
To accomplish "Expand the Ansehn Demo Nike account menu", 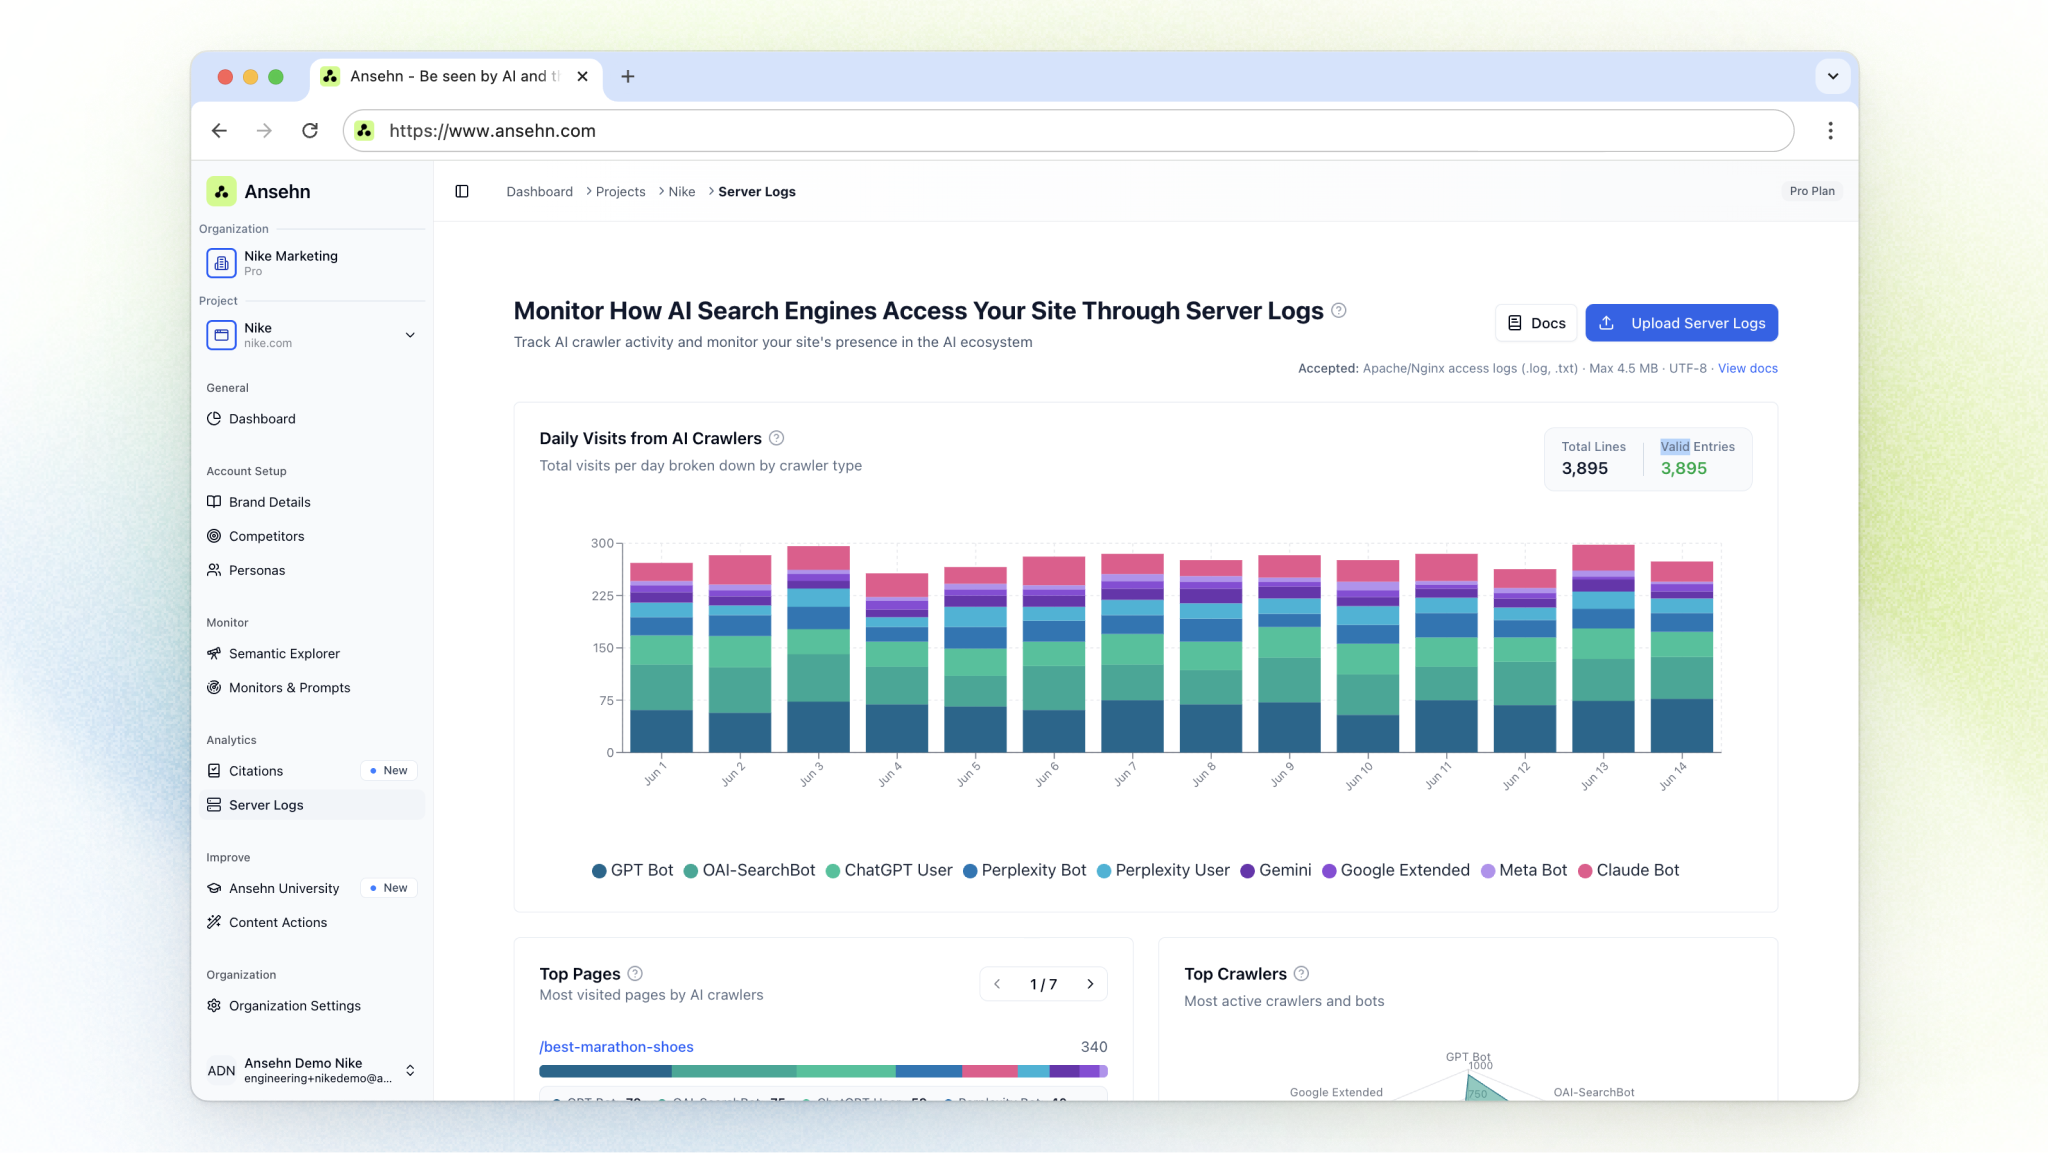I will coord(410,1070).
